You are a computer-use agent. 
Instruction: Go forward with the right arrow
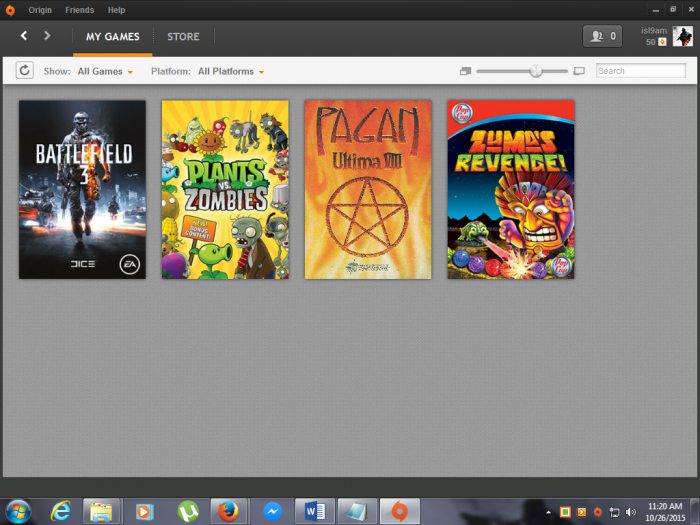(47, 36)
